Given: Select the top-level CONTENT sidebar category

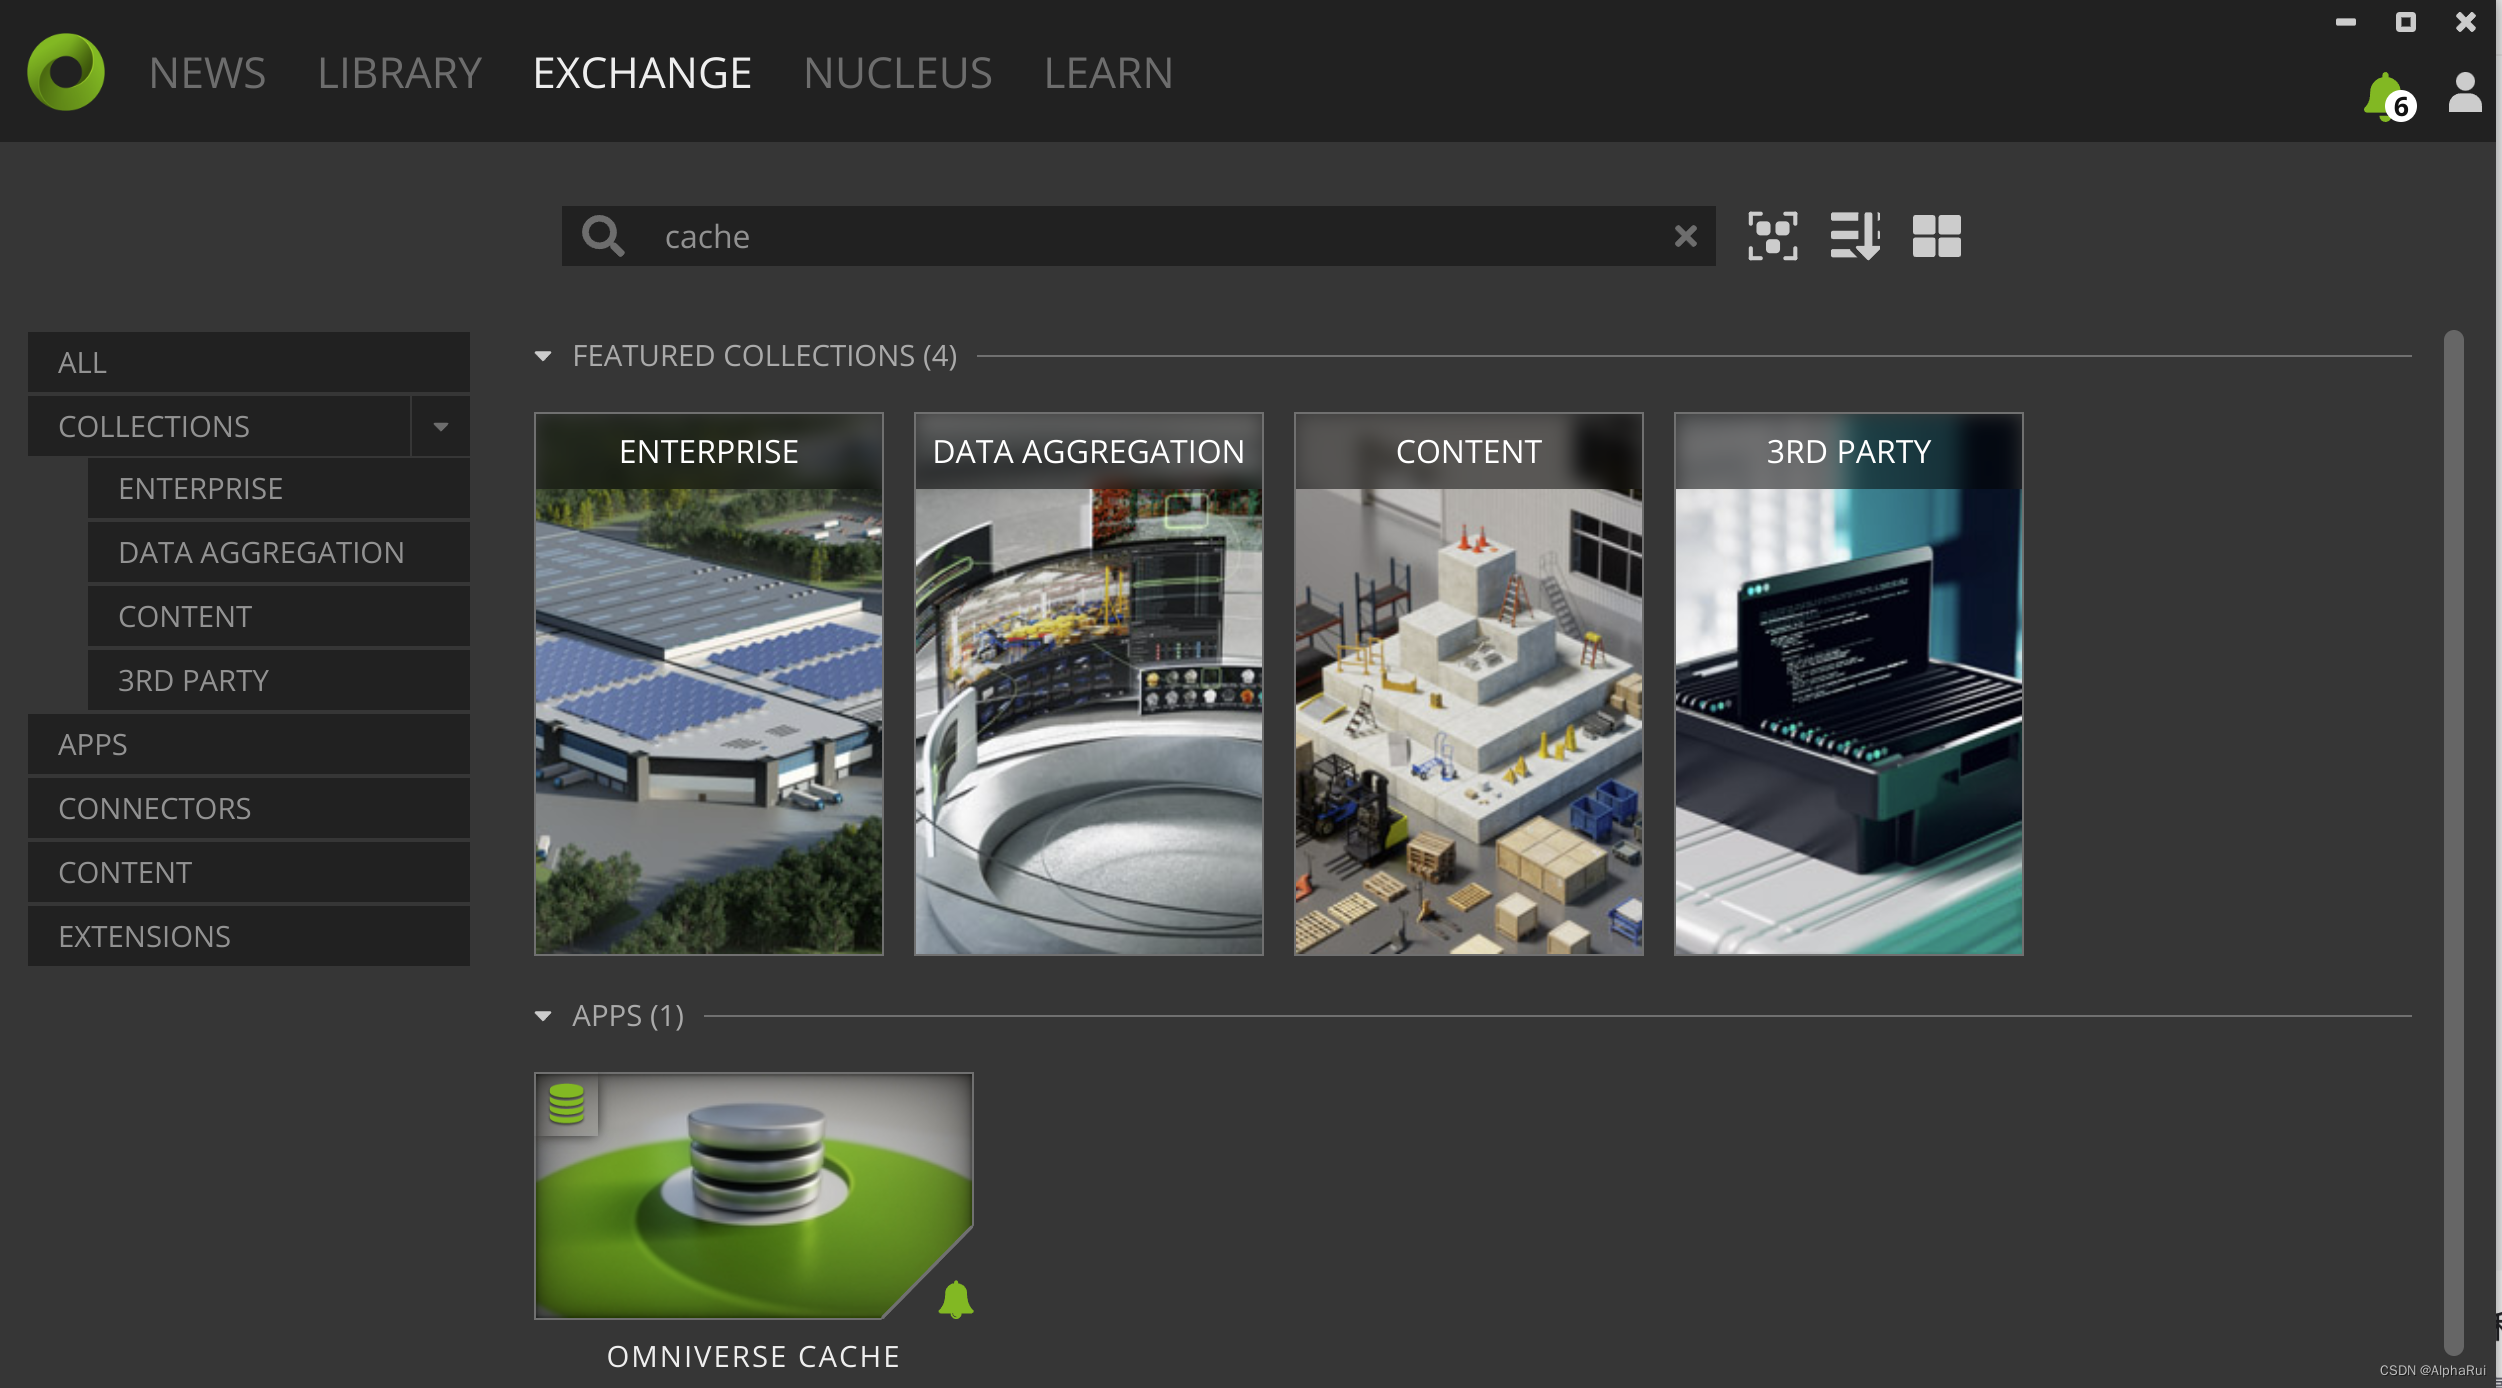Looking at the screenshot, I should 249,872.
